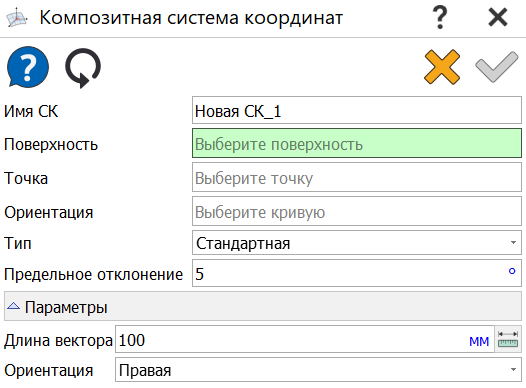
Task: Click the Имя СК name field
Action: [x=357, y=110]
